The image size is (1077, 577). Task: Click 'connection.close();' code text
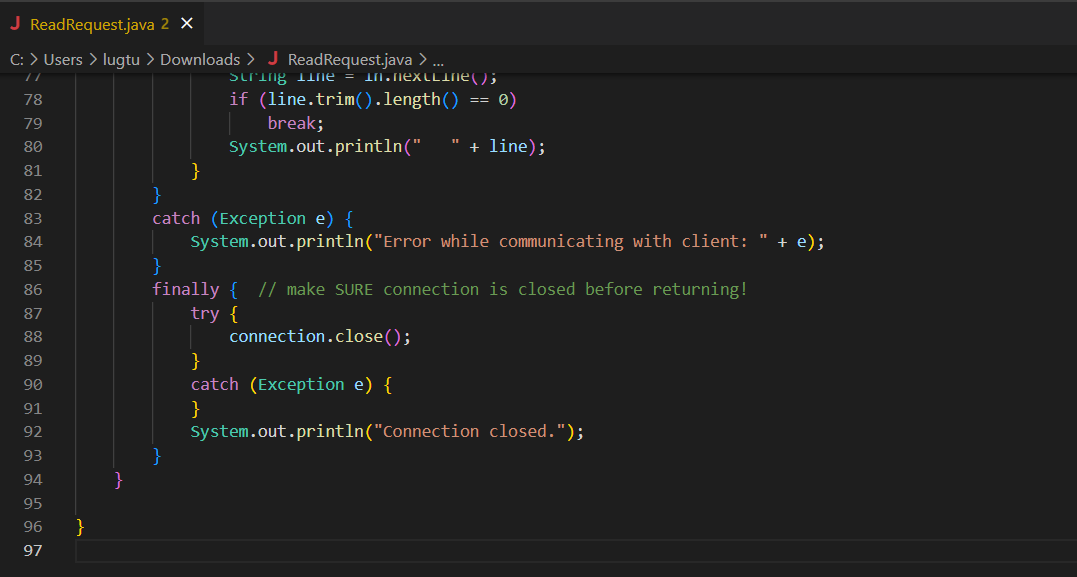point(320,337)
